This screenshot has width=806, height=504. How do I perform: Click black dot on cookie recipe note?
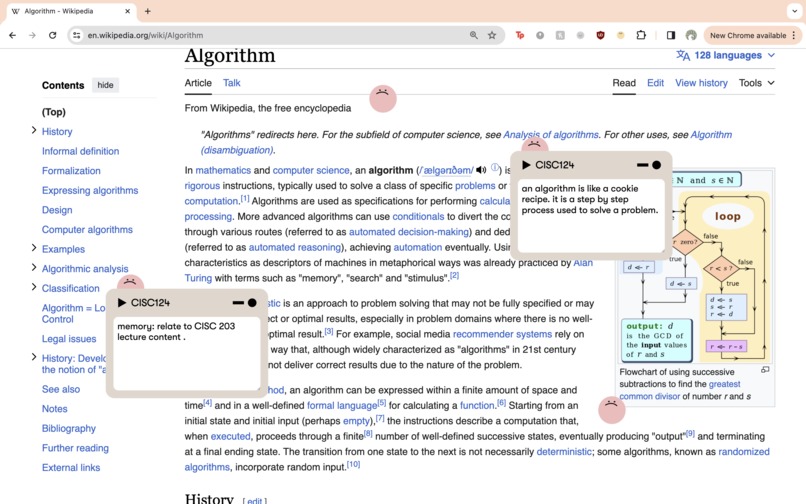click(656, 165)
